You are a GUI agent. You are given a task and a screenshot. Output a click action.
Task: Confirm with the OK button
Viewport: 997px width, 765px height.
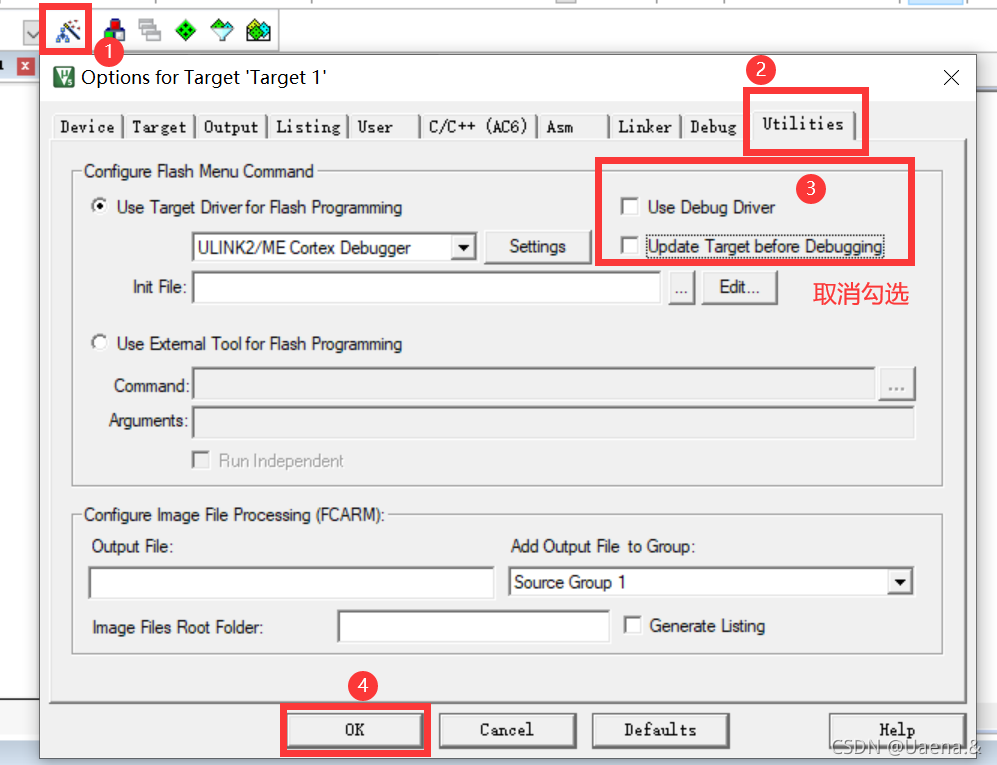click(355, 730)
